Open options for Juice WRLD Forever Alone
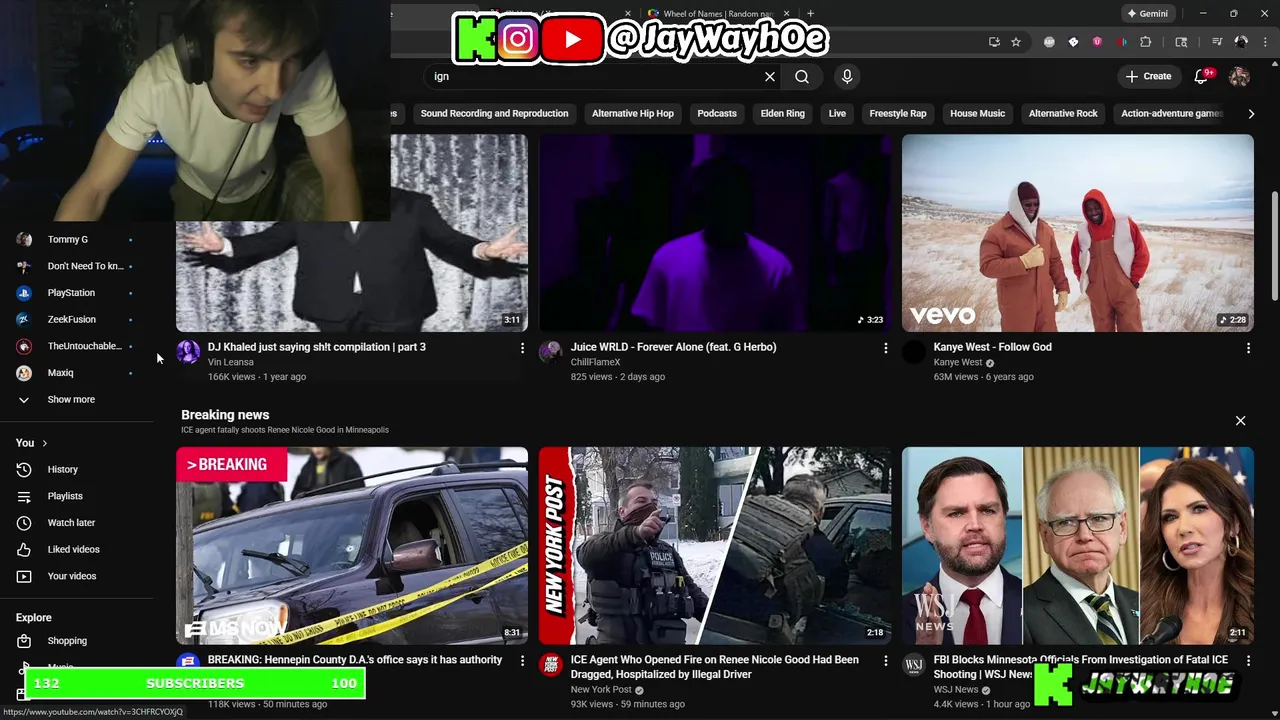The height and width of the screenshot is (720, 1280). coord(885,348)
